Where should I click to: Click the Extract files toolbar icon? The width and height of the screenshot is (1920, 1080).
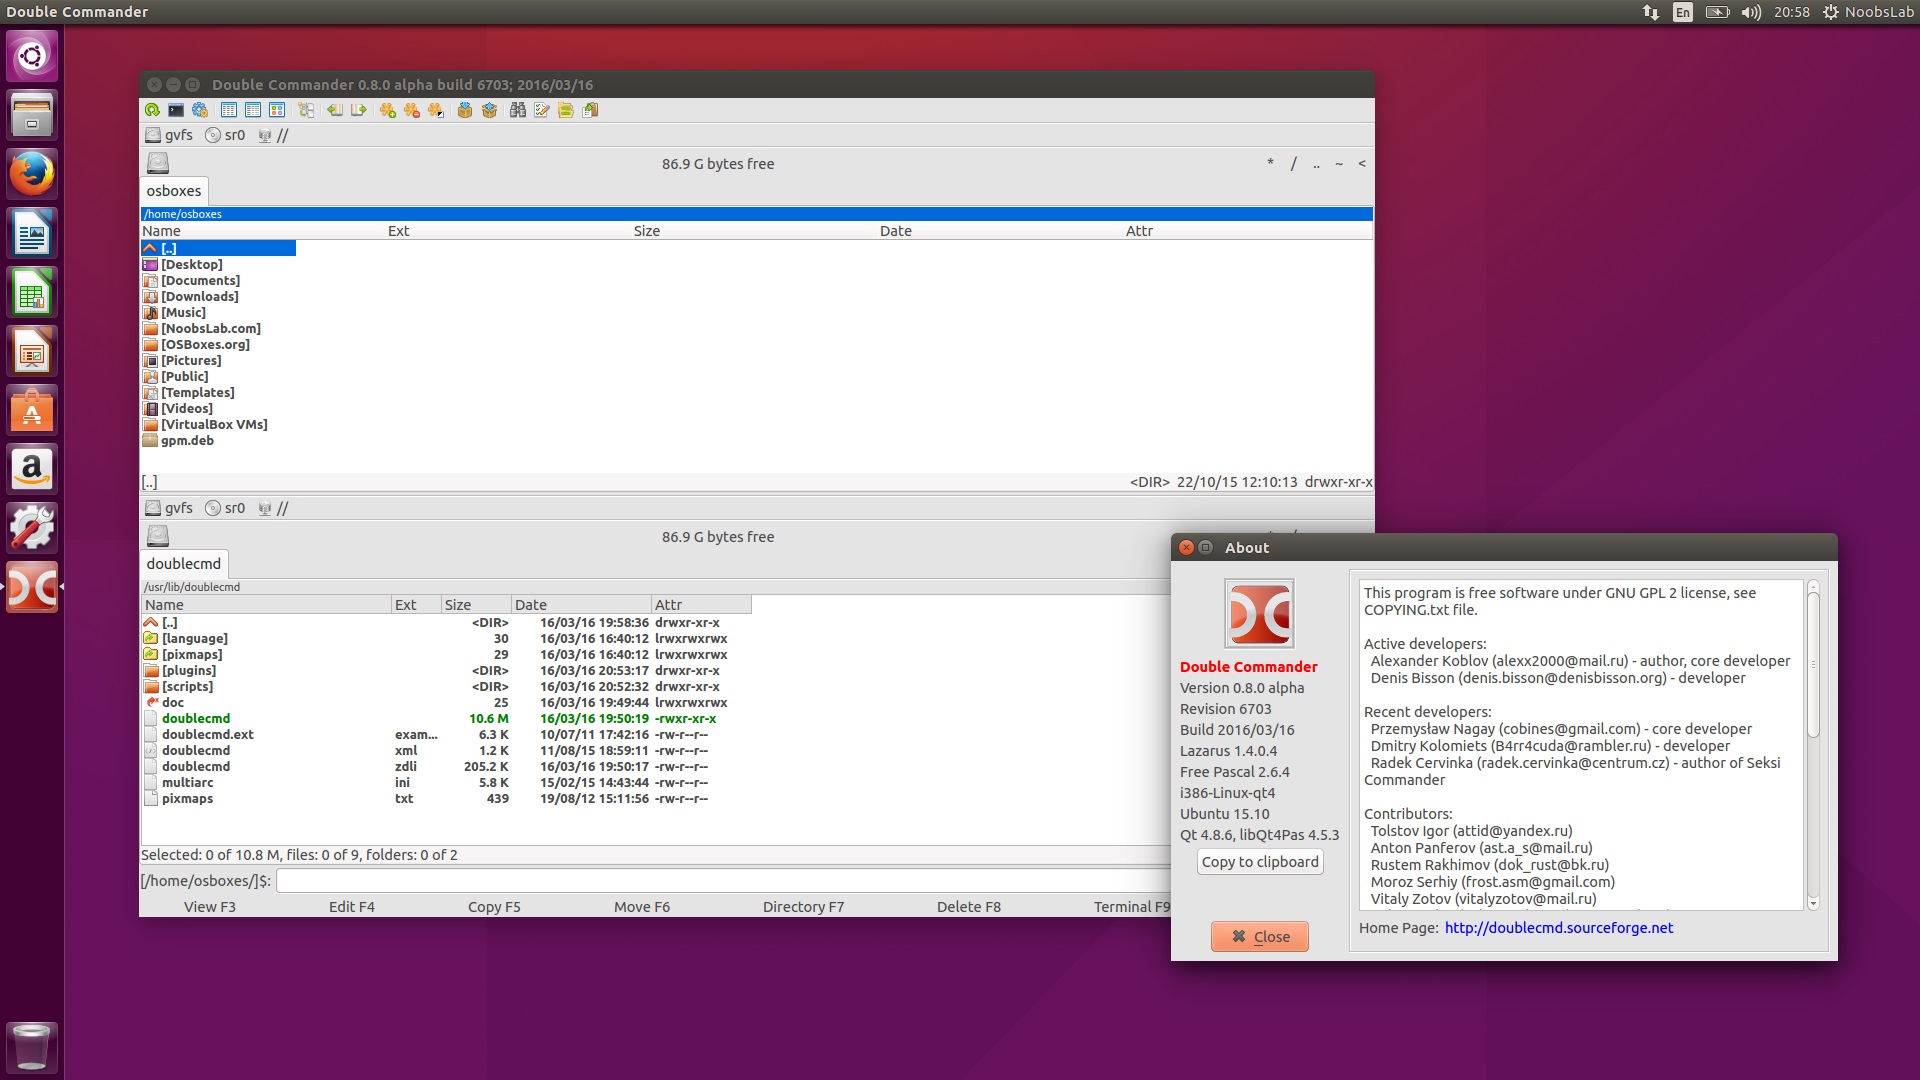click(490, 111)
